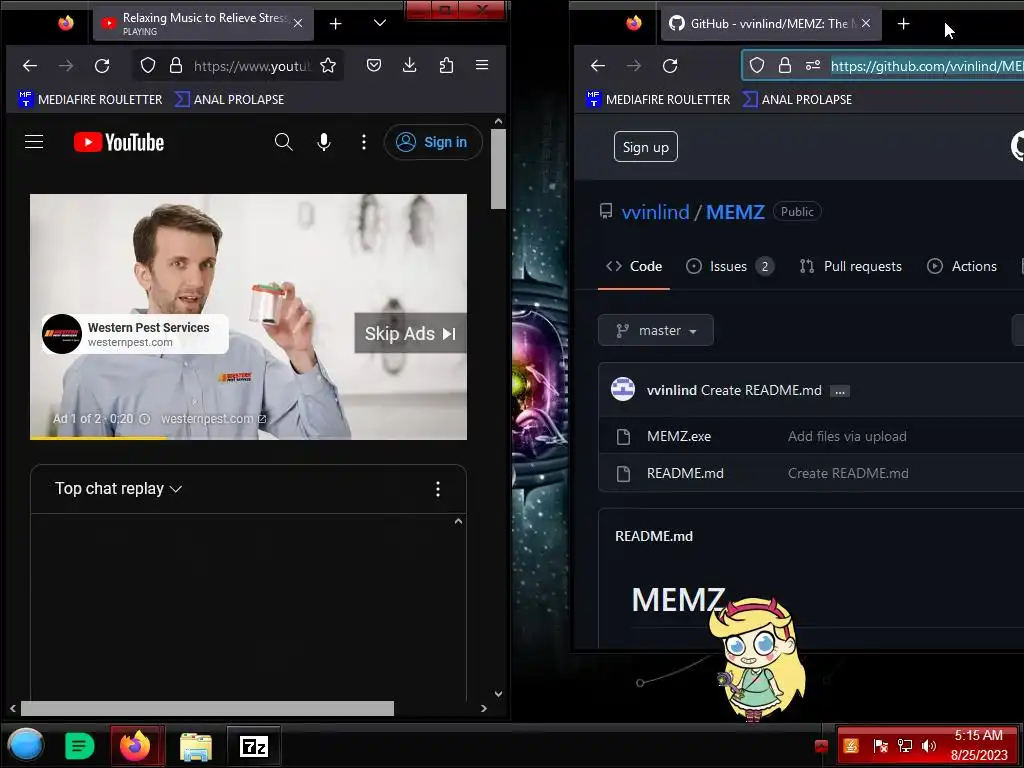This screenshot has height=768, width=1024.
Task: Open Pull requests tab
Action: coord(851,266)
